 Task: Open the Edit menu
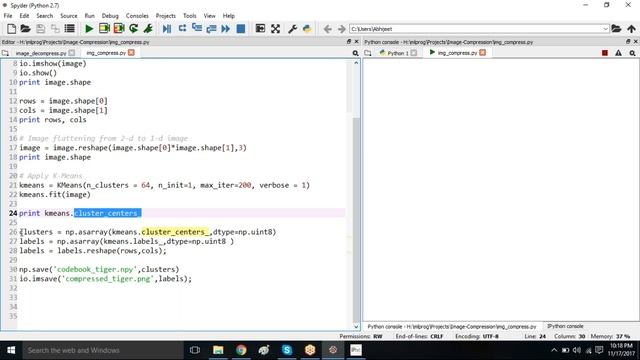click(24, 16)
